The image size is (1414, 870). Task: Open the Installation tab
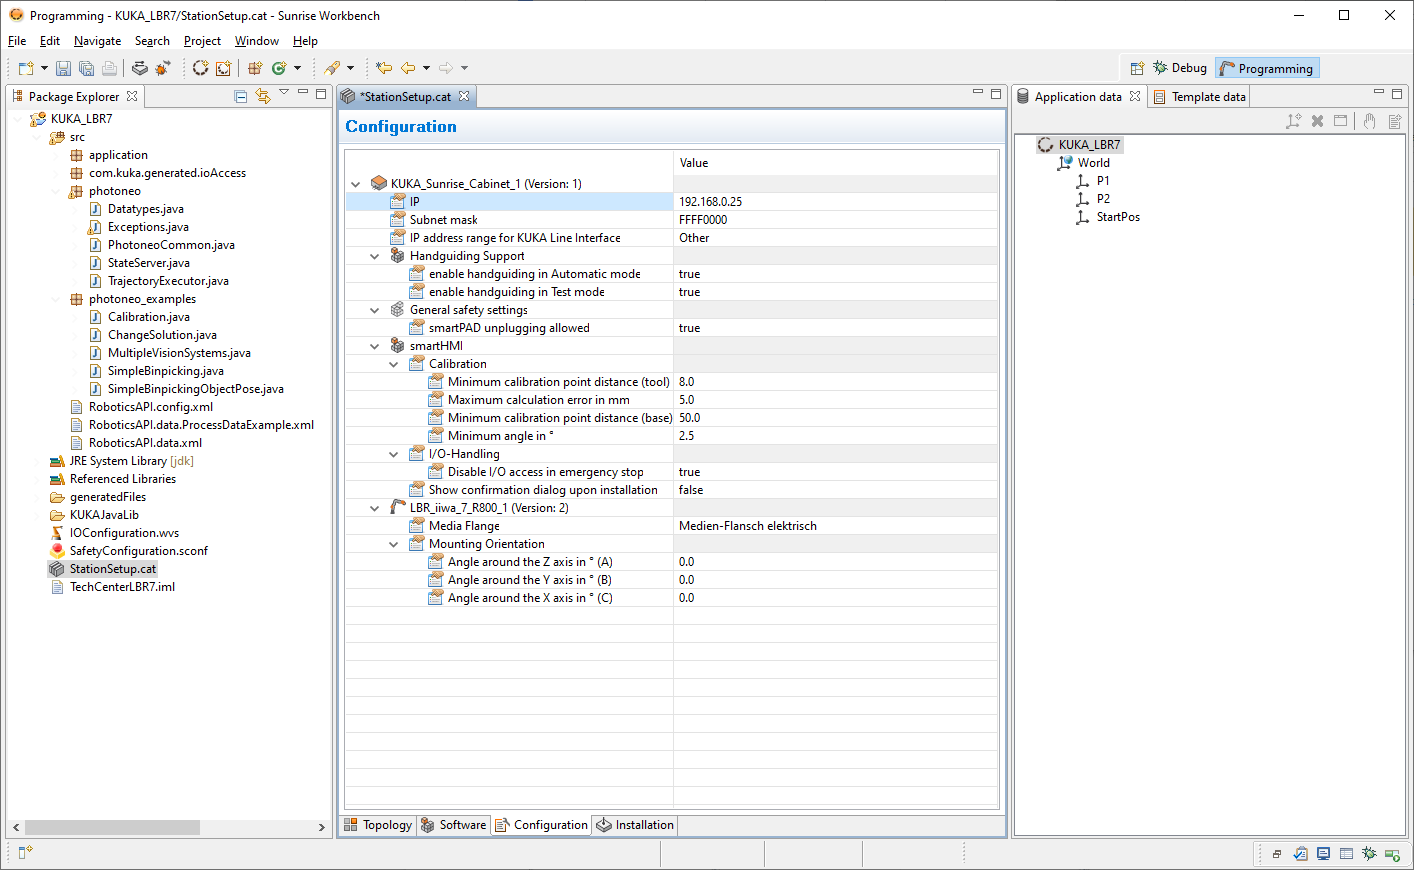click(x=635, y=825)
